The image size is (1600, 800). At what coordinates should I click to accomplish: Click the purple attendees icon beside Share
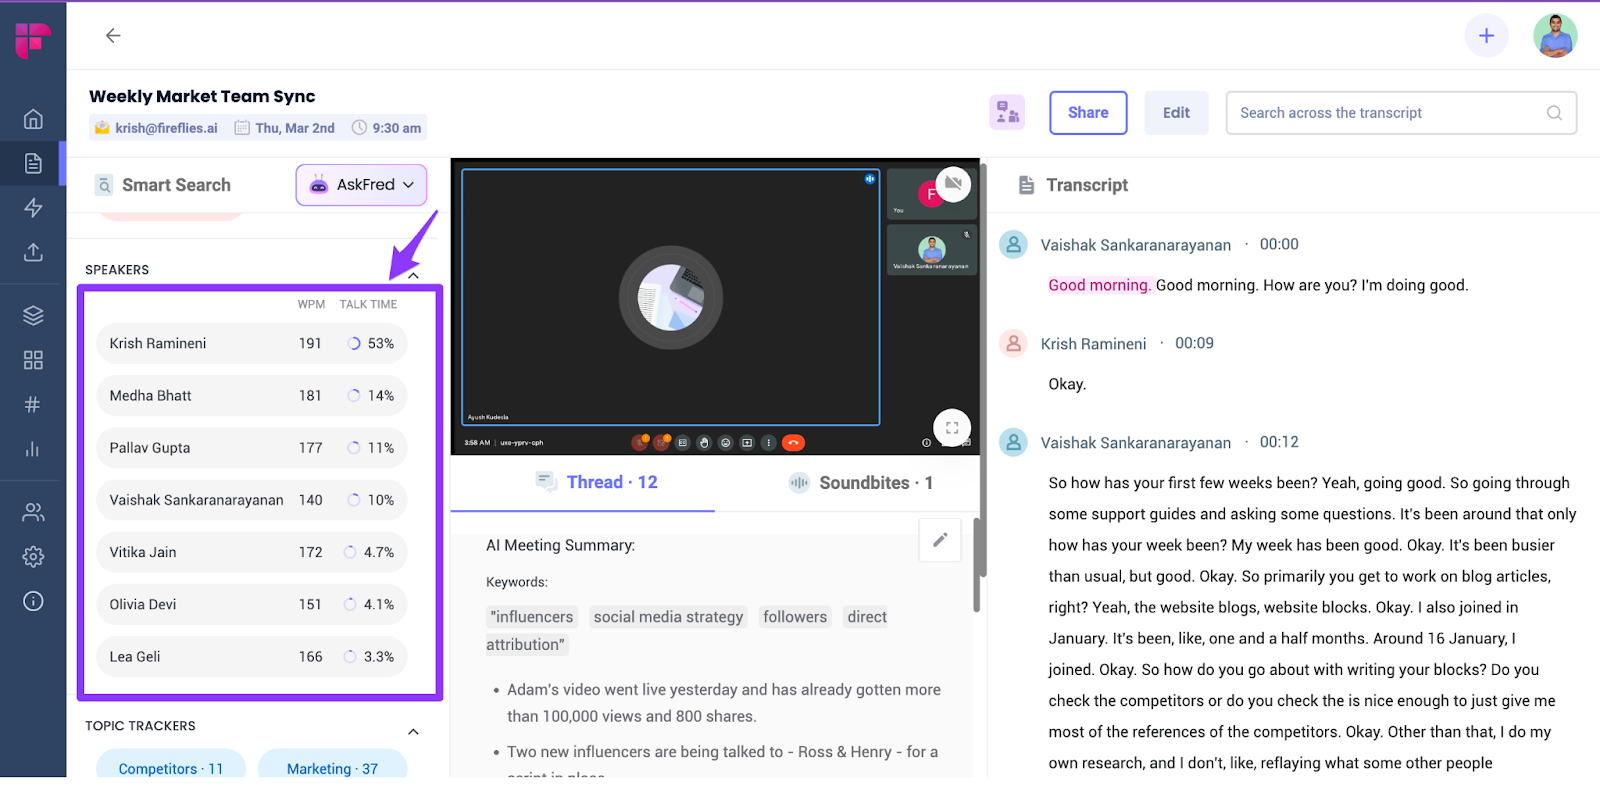1007,113
